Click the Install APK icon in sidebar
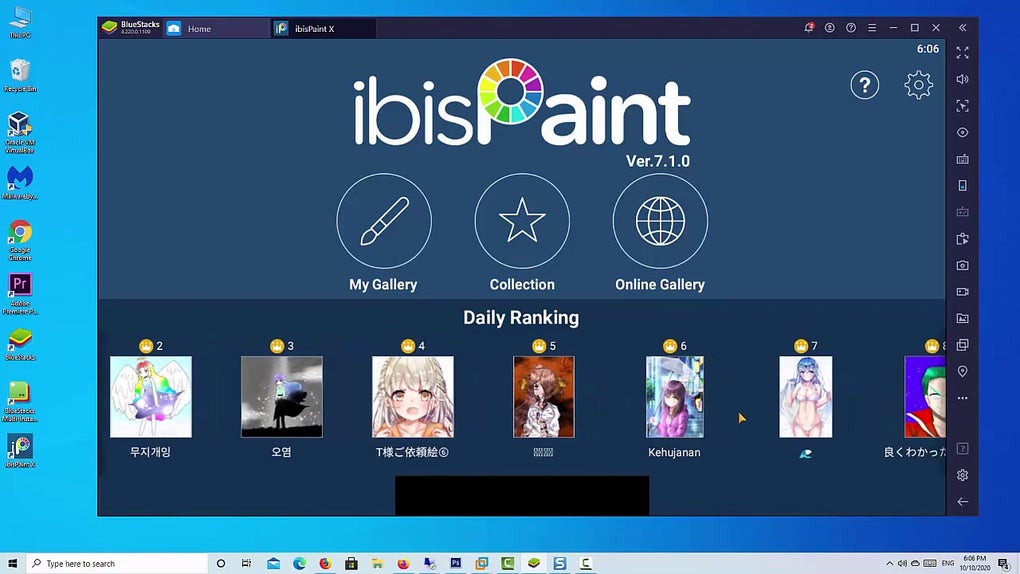The image size is (1020, 574). pos(963,239)
